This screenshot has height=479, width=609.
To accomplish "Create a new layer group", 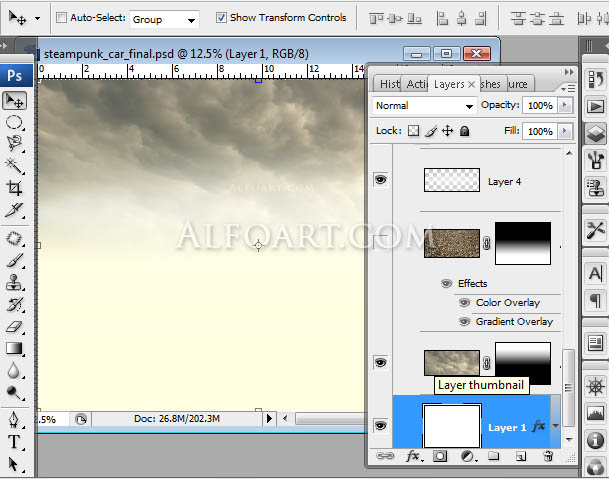I will coord(494,455).
